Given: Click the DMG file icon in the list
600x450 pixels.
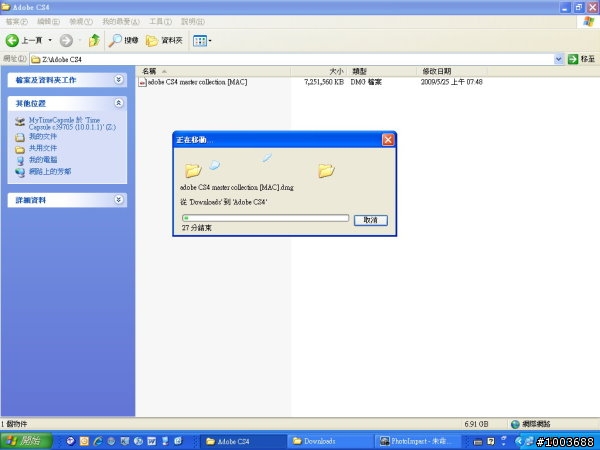Looking at the screenshot, I should pyautogui.click(x=142, y=82).
